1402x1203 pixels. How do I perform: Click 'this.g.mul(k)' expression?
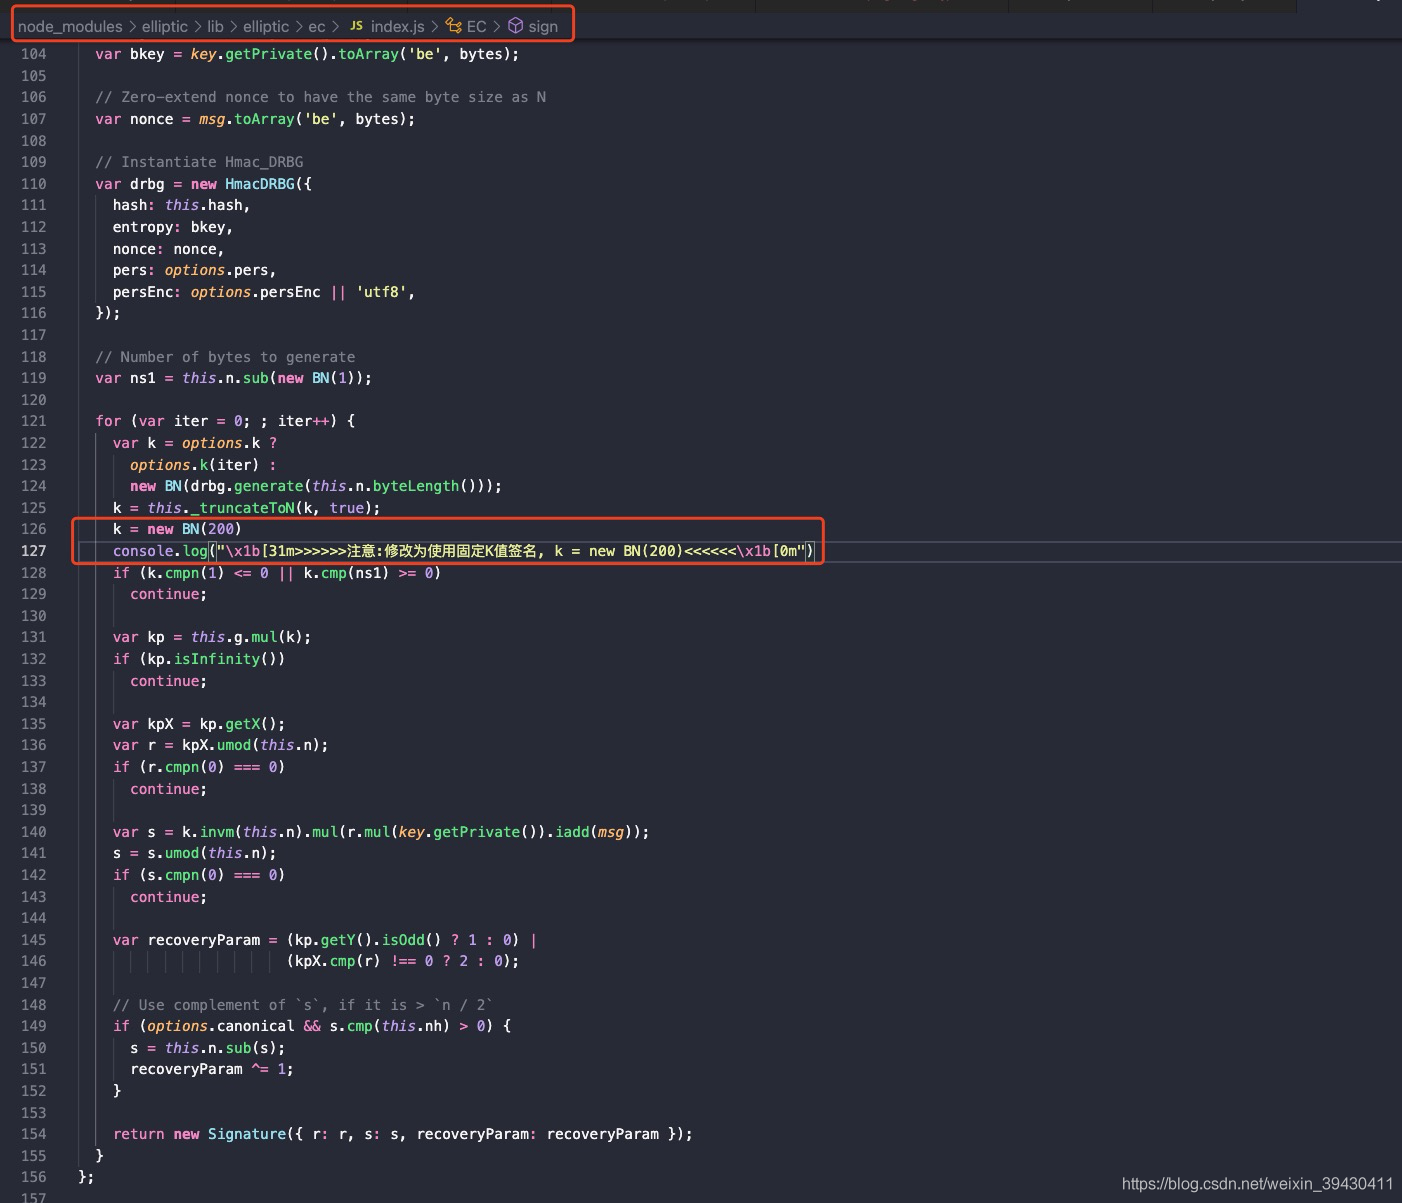247,637
